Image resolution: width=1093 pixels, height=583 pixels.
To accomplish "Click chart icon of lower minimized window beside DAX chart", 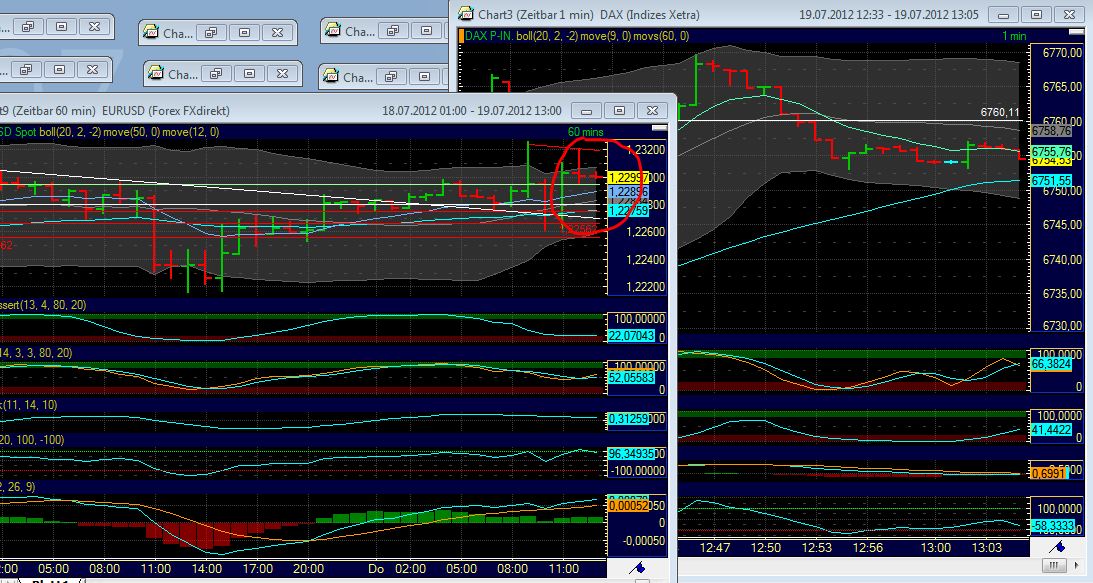I will (331, 76).
